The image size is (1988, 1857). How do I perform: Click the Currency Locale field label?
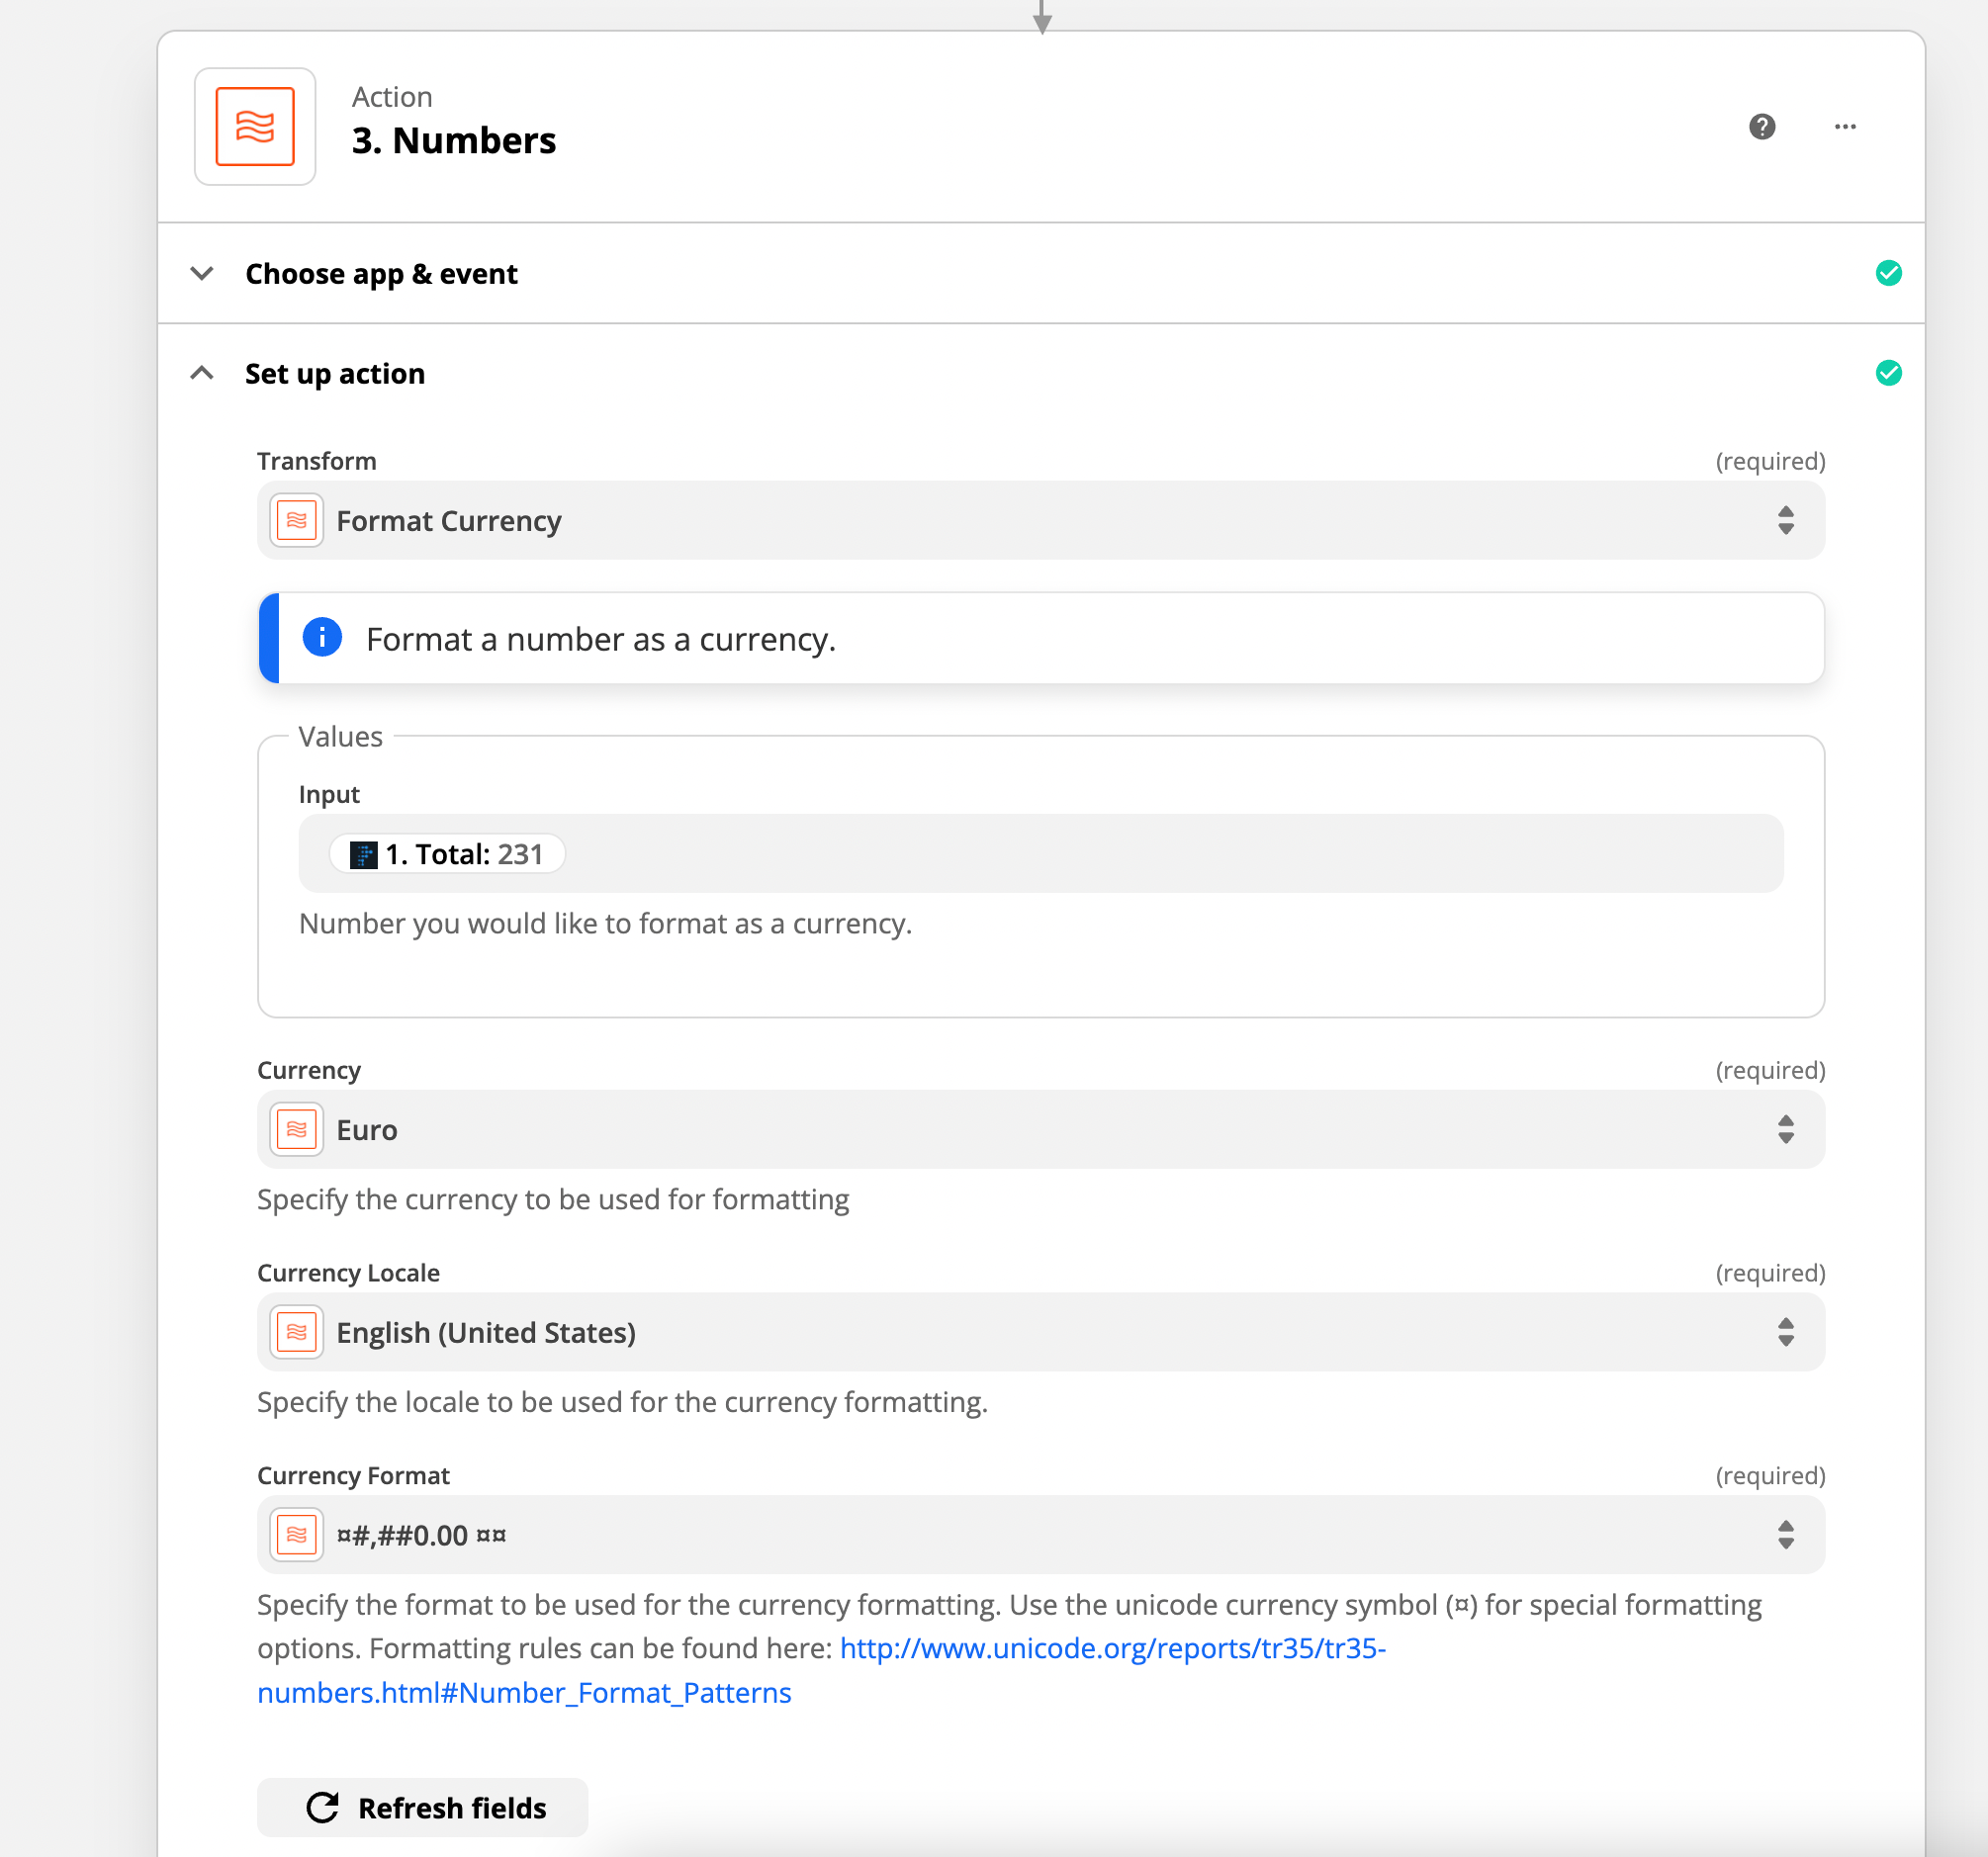click(x=348, y=1273)
